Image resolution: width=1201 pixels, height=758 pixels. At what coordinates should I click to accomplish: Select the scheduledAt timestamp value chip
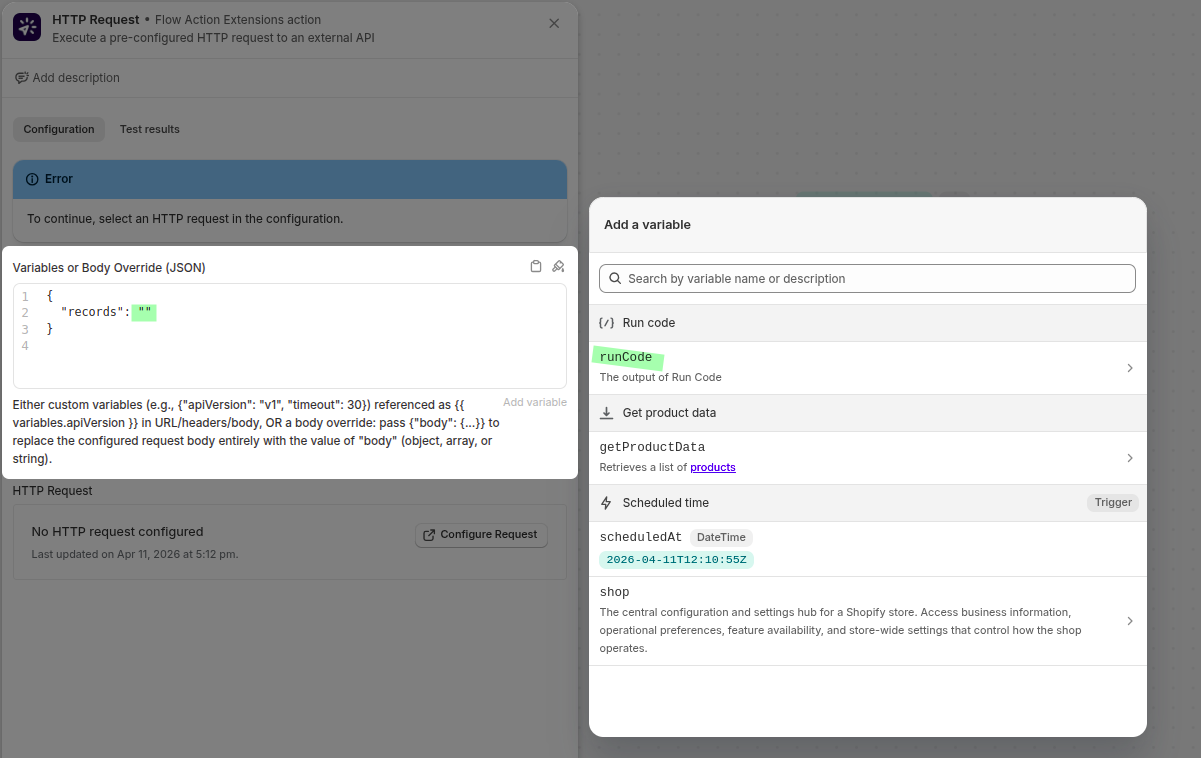pyautogui.click(x=676, y=559)
